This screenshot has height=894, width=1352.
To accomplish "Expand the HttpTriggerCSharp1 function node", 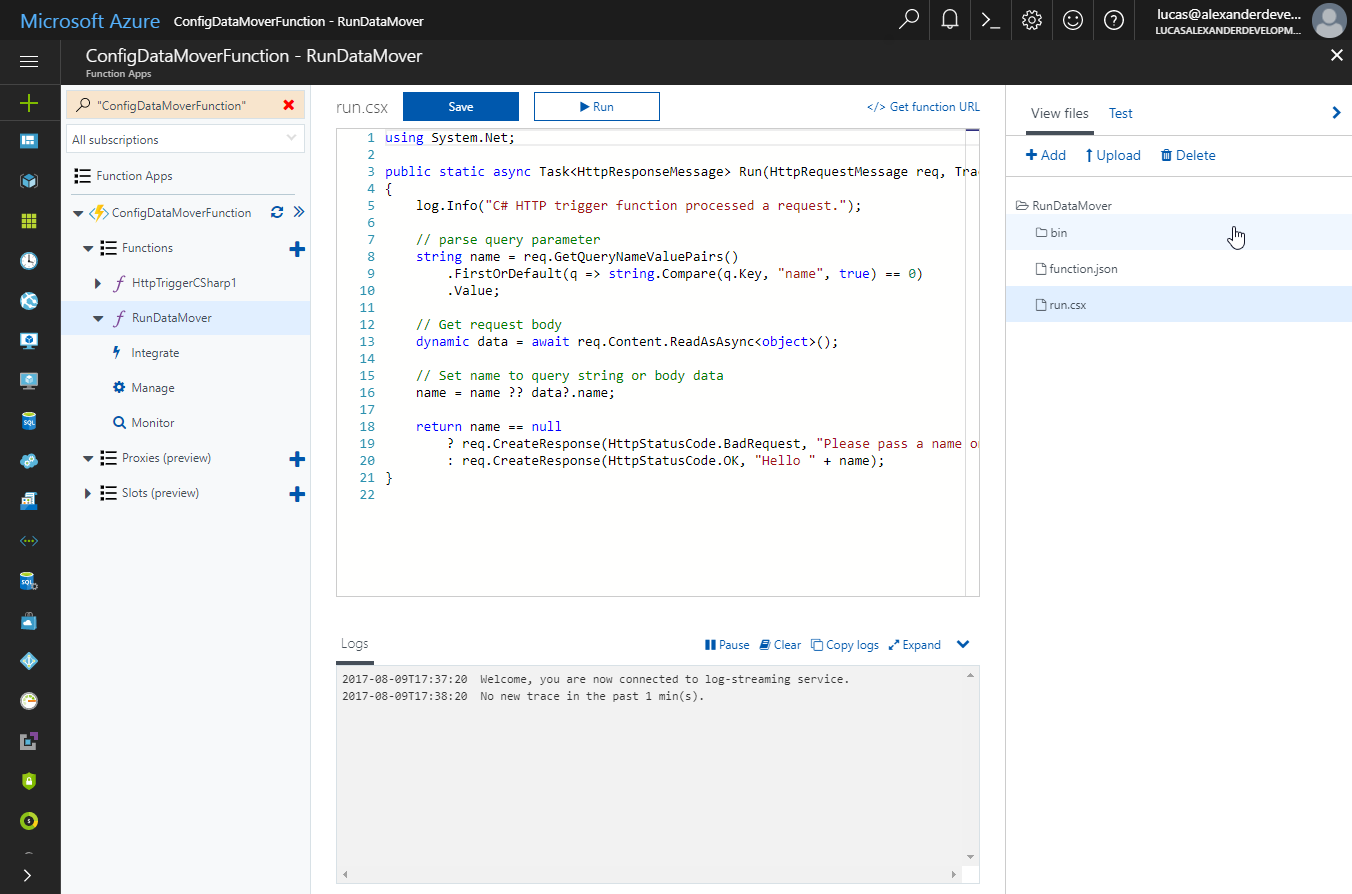I will point(98,283).
